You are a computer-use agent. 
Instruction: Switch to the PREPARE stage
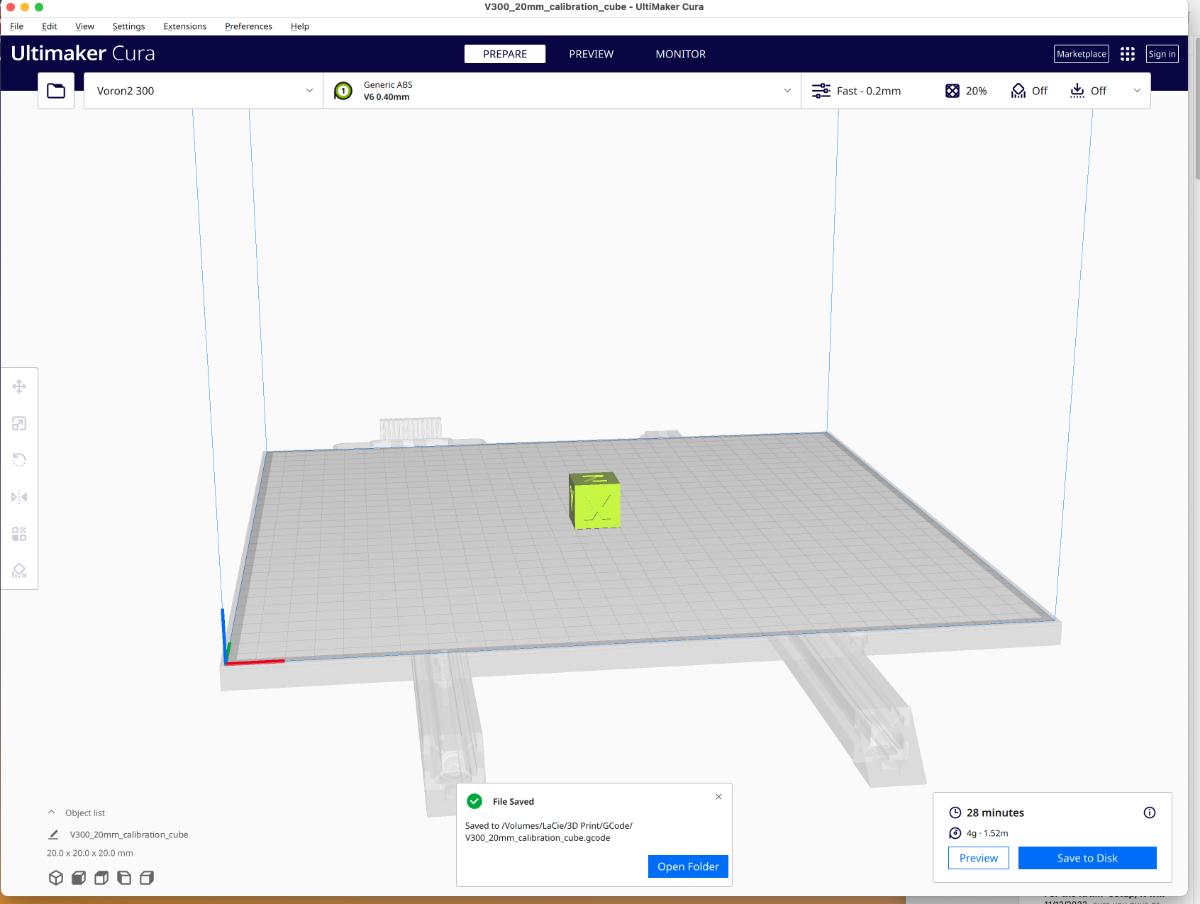pos(505,54)
